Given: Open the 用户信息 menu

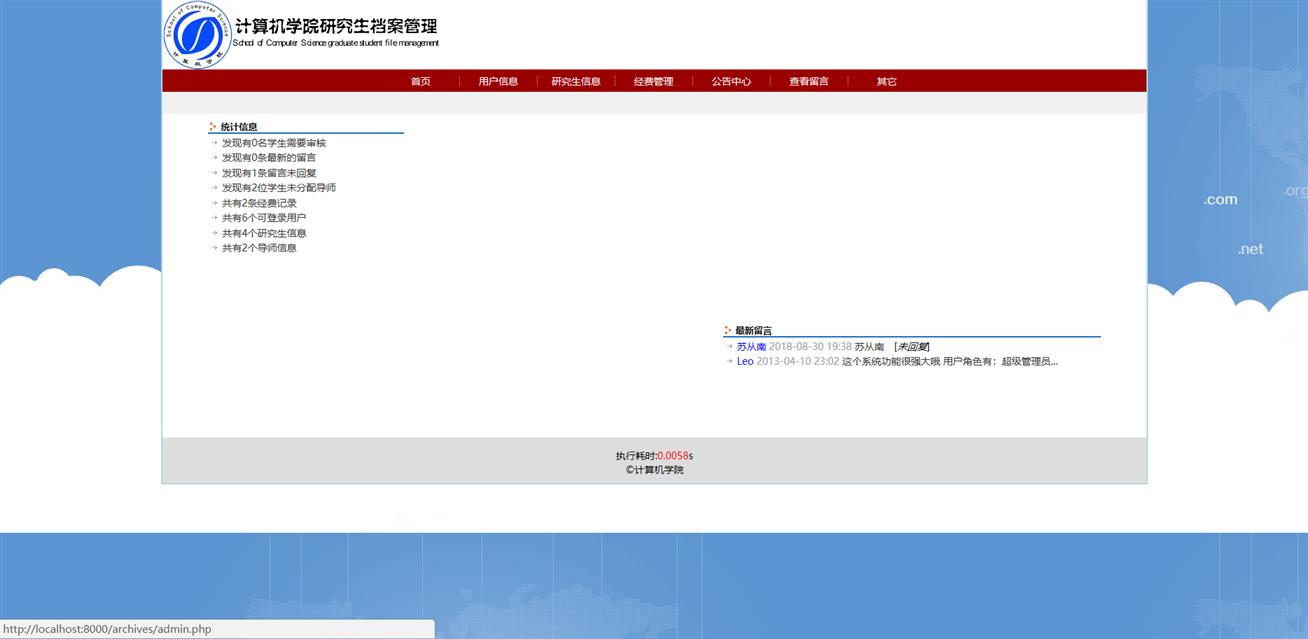Looking at the screenshot, I should (x=498, y=82).
